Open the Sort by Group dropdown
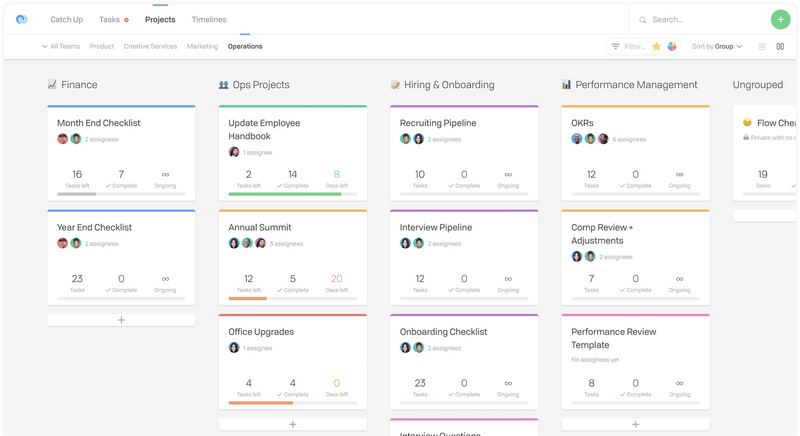The width and height of the screenshot is (800, 436). coord(717,46)
